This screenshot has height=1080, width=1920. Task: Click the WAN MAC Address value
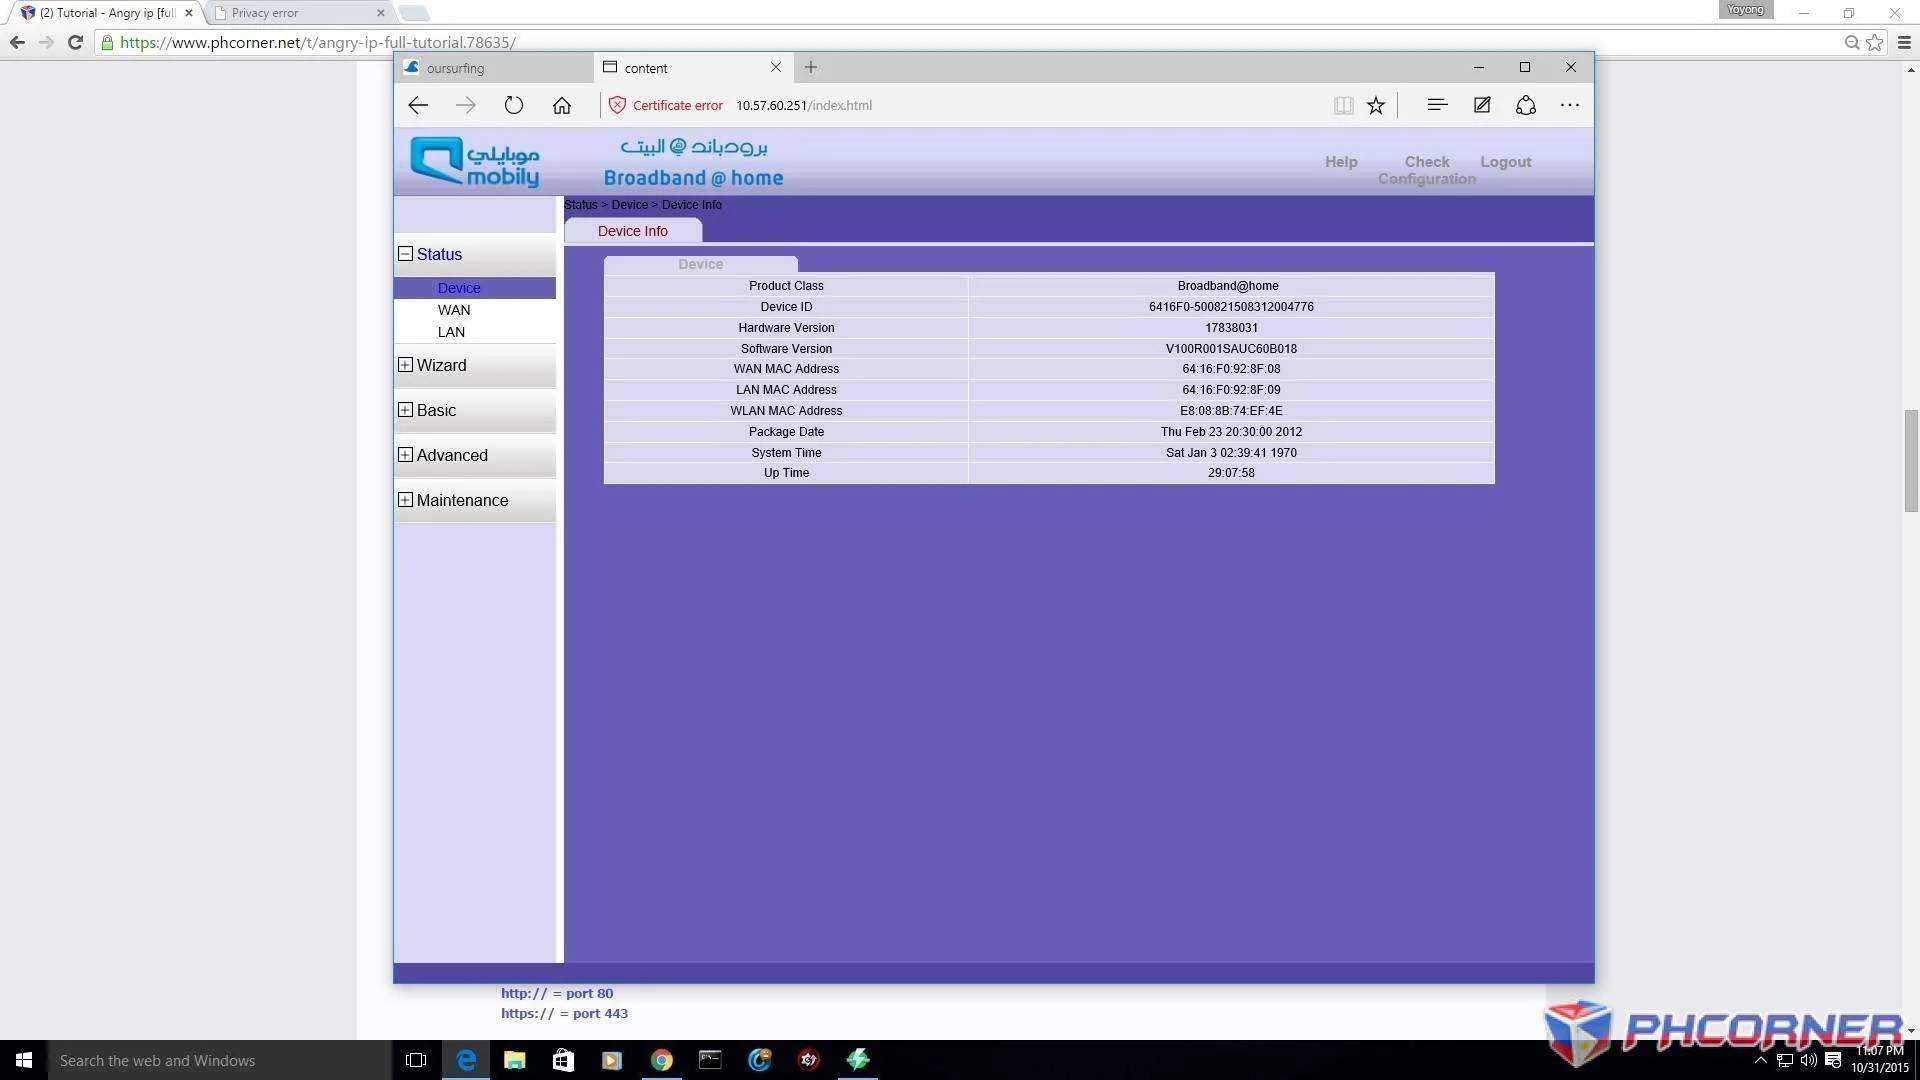tap(1231, 369)
